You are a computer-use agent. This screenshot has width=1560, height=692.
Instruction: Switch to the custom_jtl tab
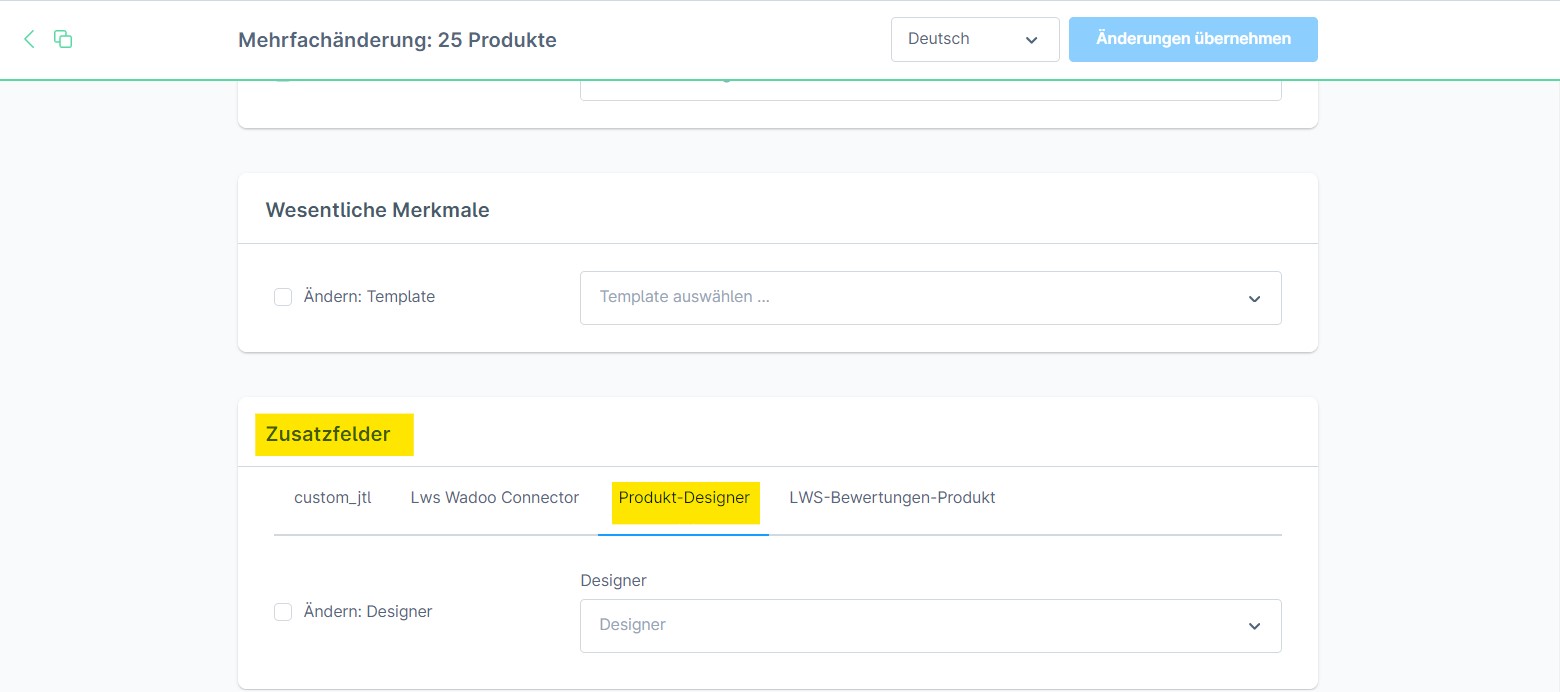click(x=333, y=497)
